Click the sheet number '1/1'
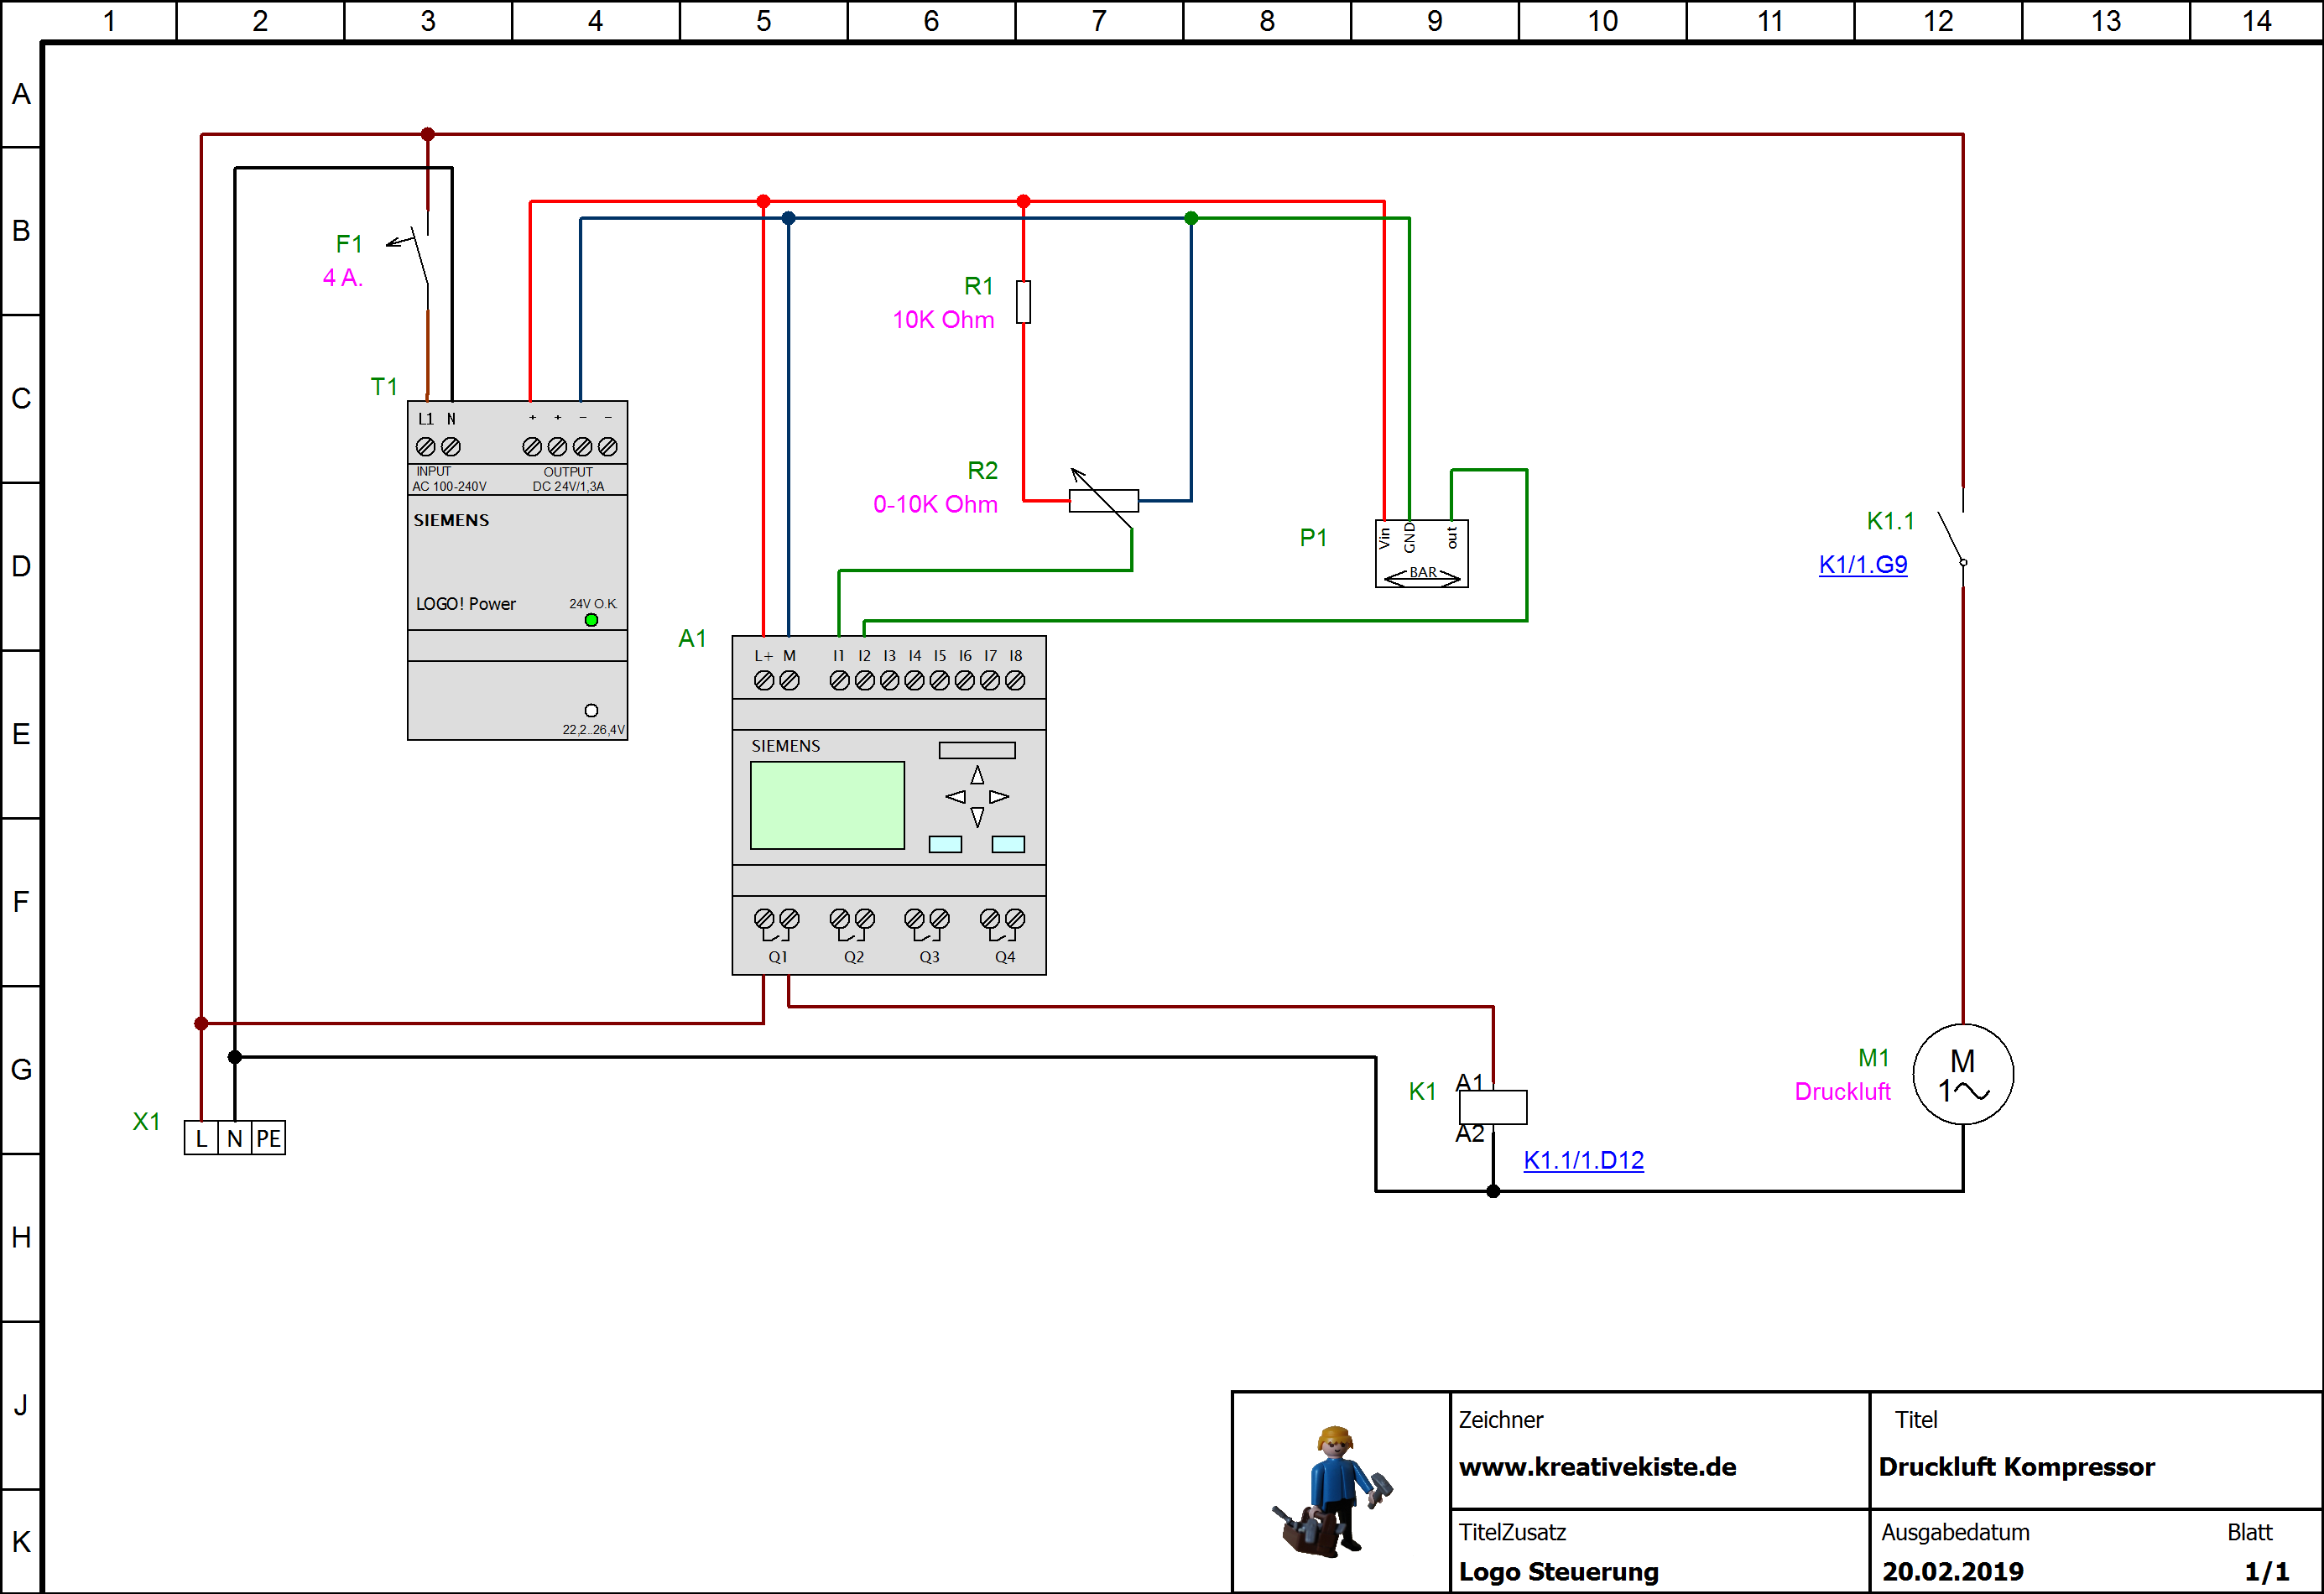The height and width of the screenshot is (1594, 2324). [2266, 1572]
